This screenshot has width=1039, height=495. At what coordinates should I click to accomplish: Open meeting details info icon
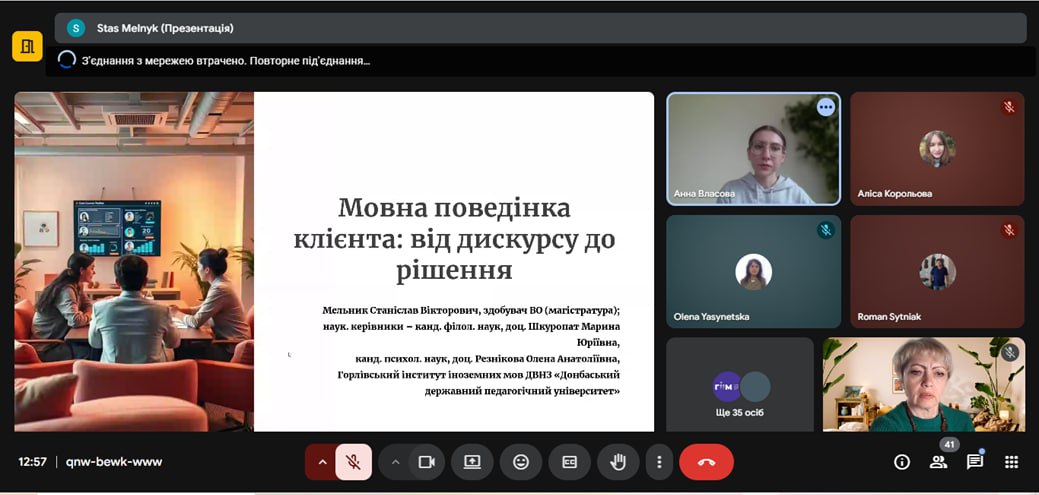(x=901, y=462)
